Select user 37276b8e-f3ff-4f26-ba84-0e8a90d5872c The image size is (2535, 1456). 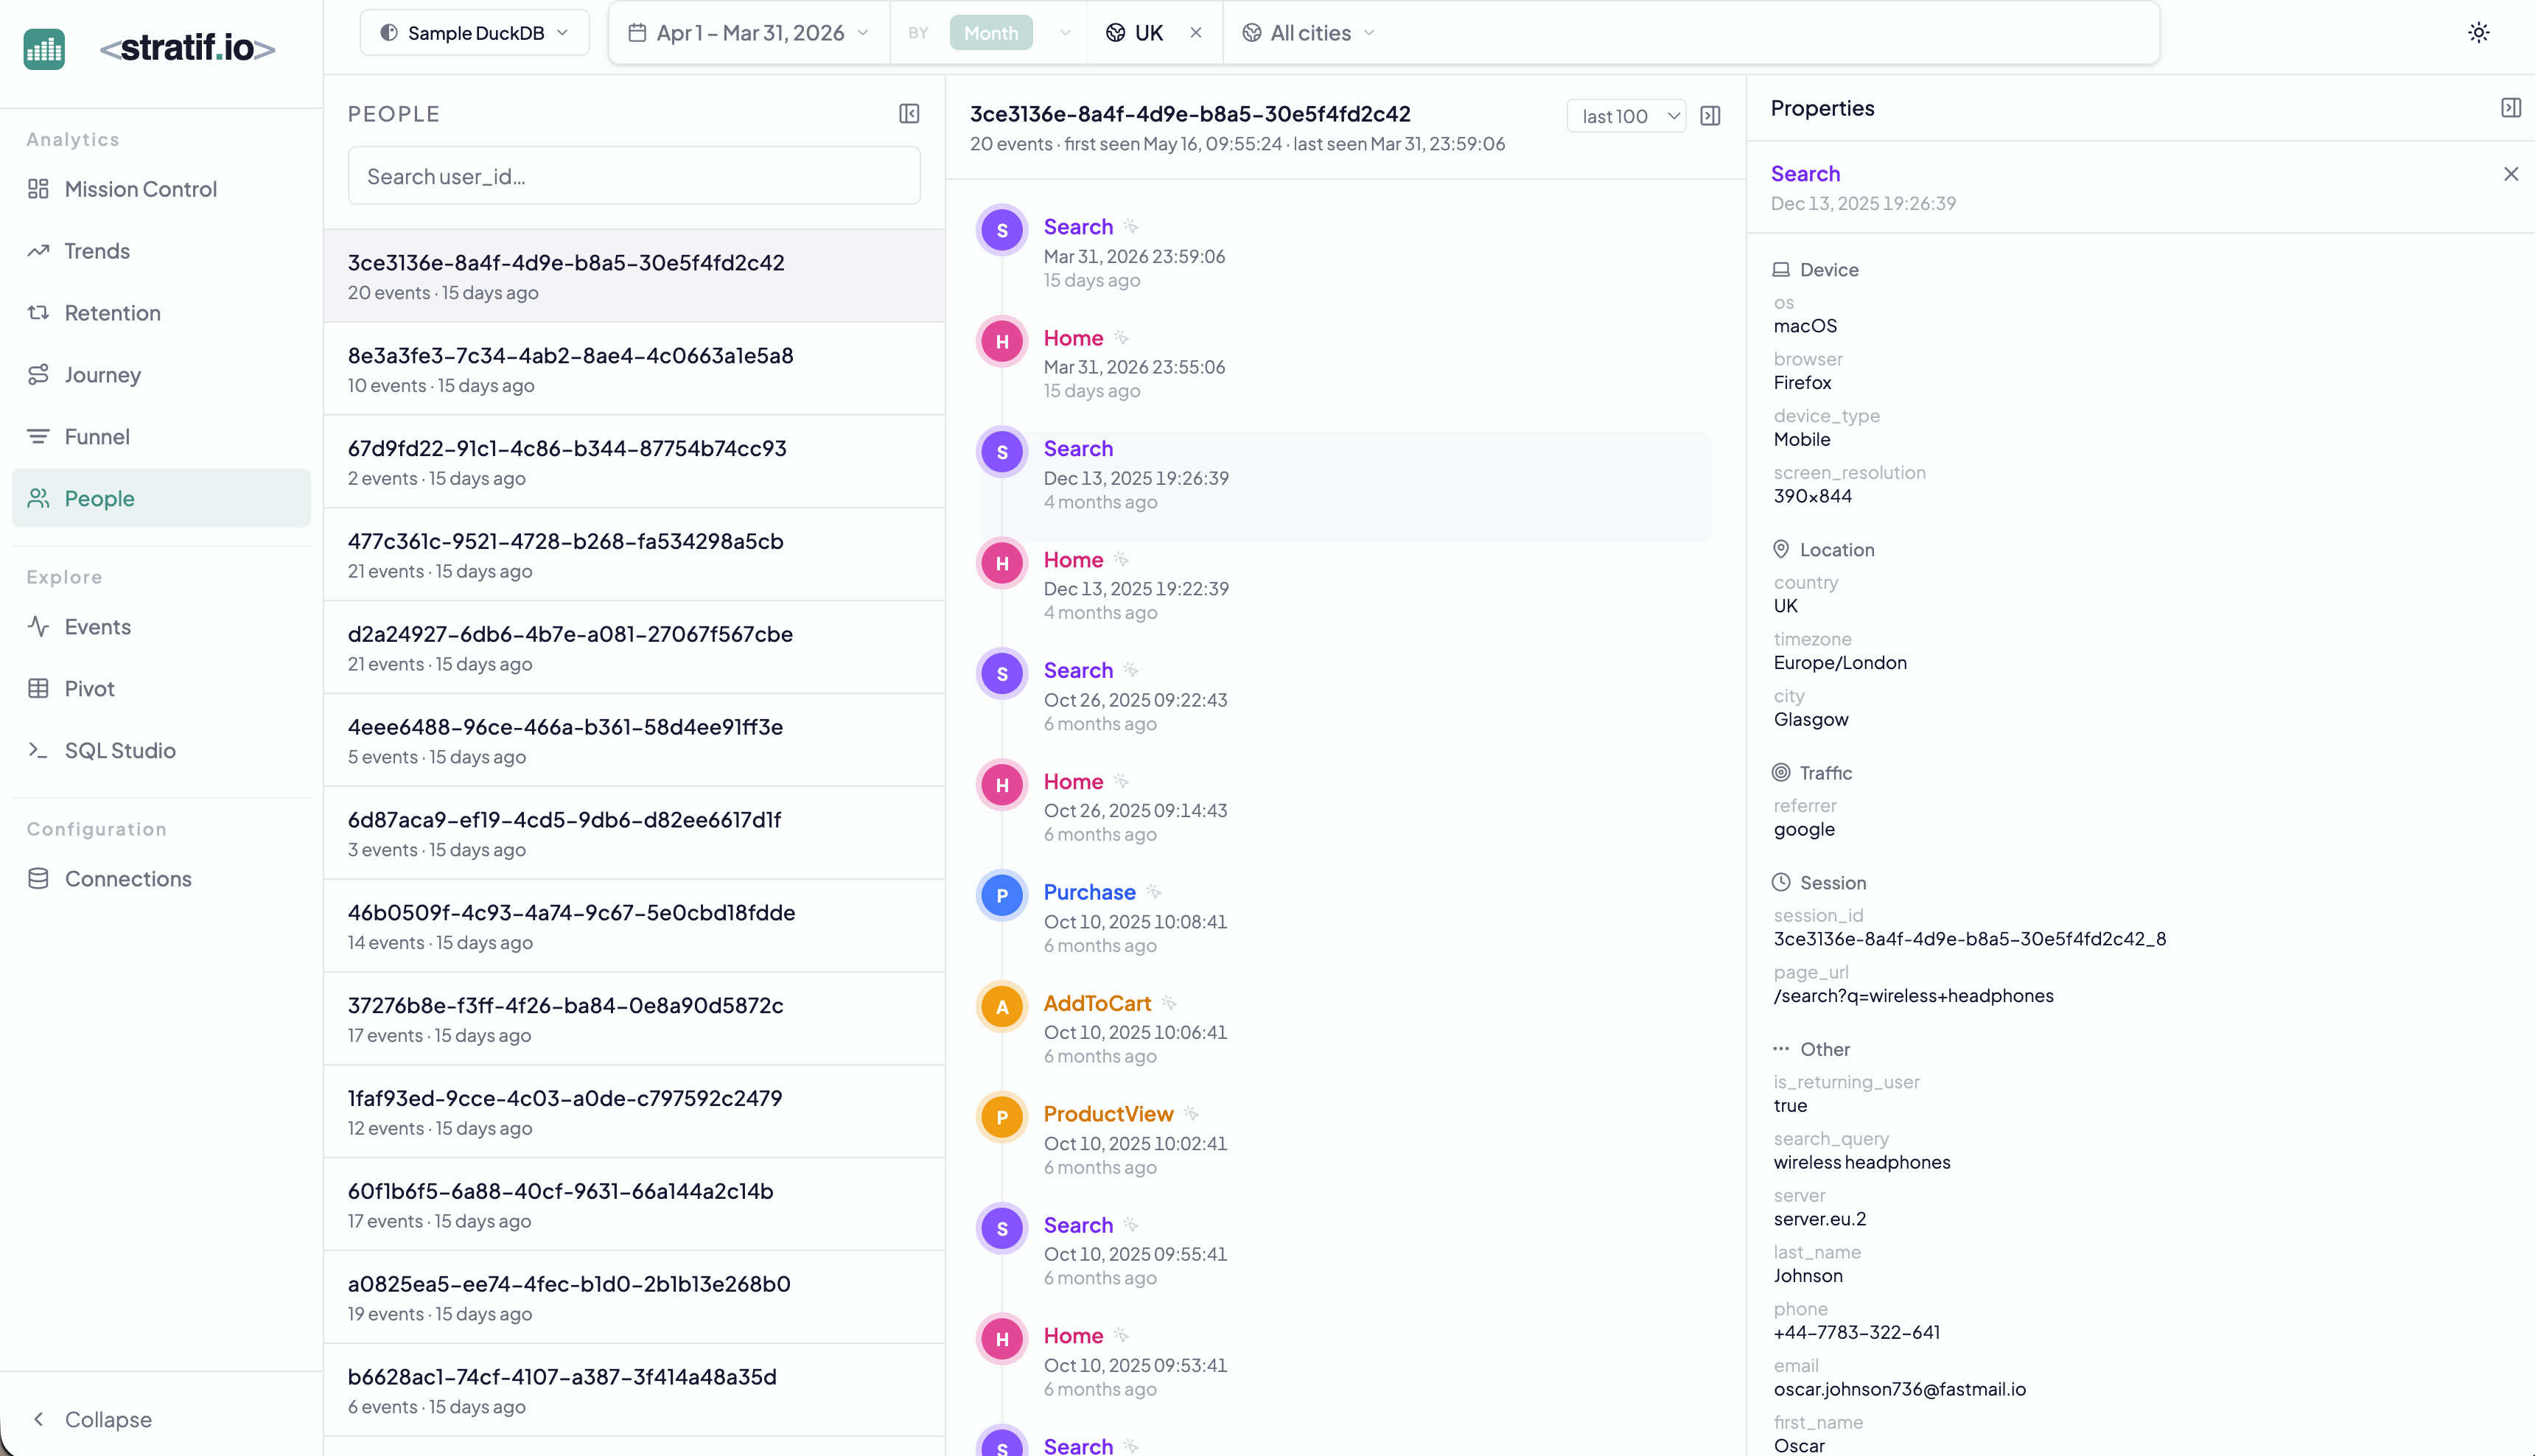(x=634, y=1020)
